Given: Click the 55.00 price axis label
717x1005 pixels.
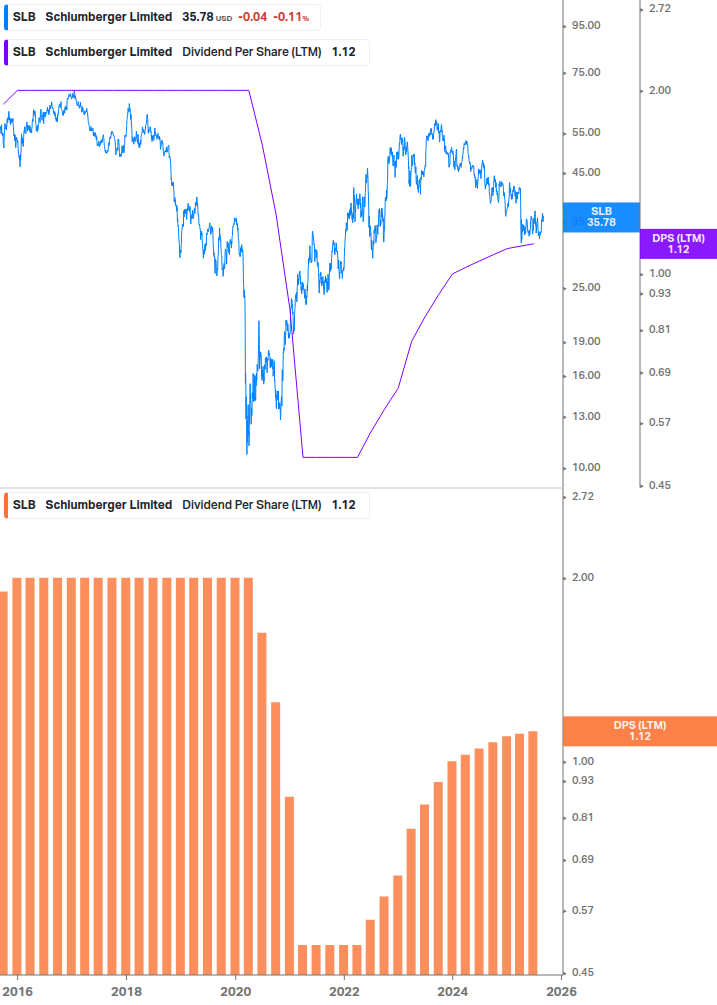Looking at the screenshot, I should [586, 133].
